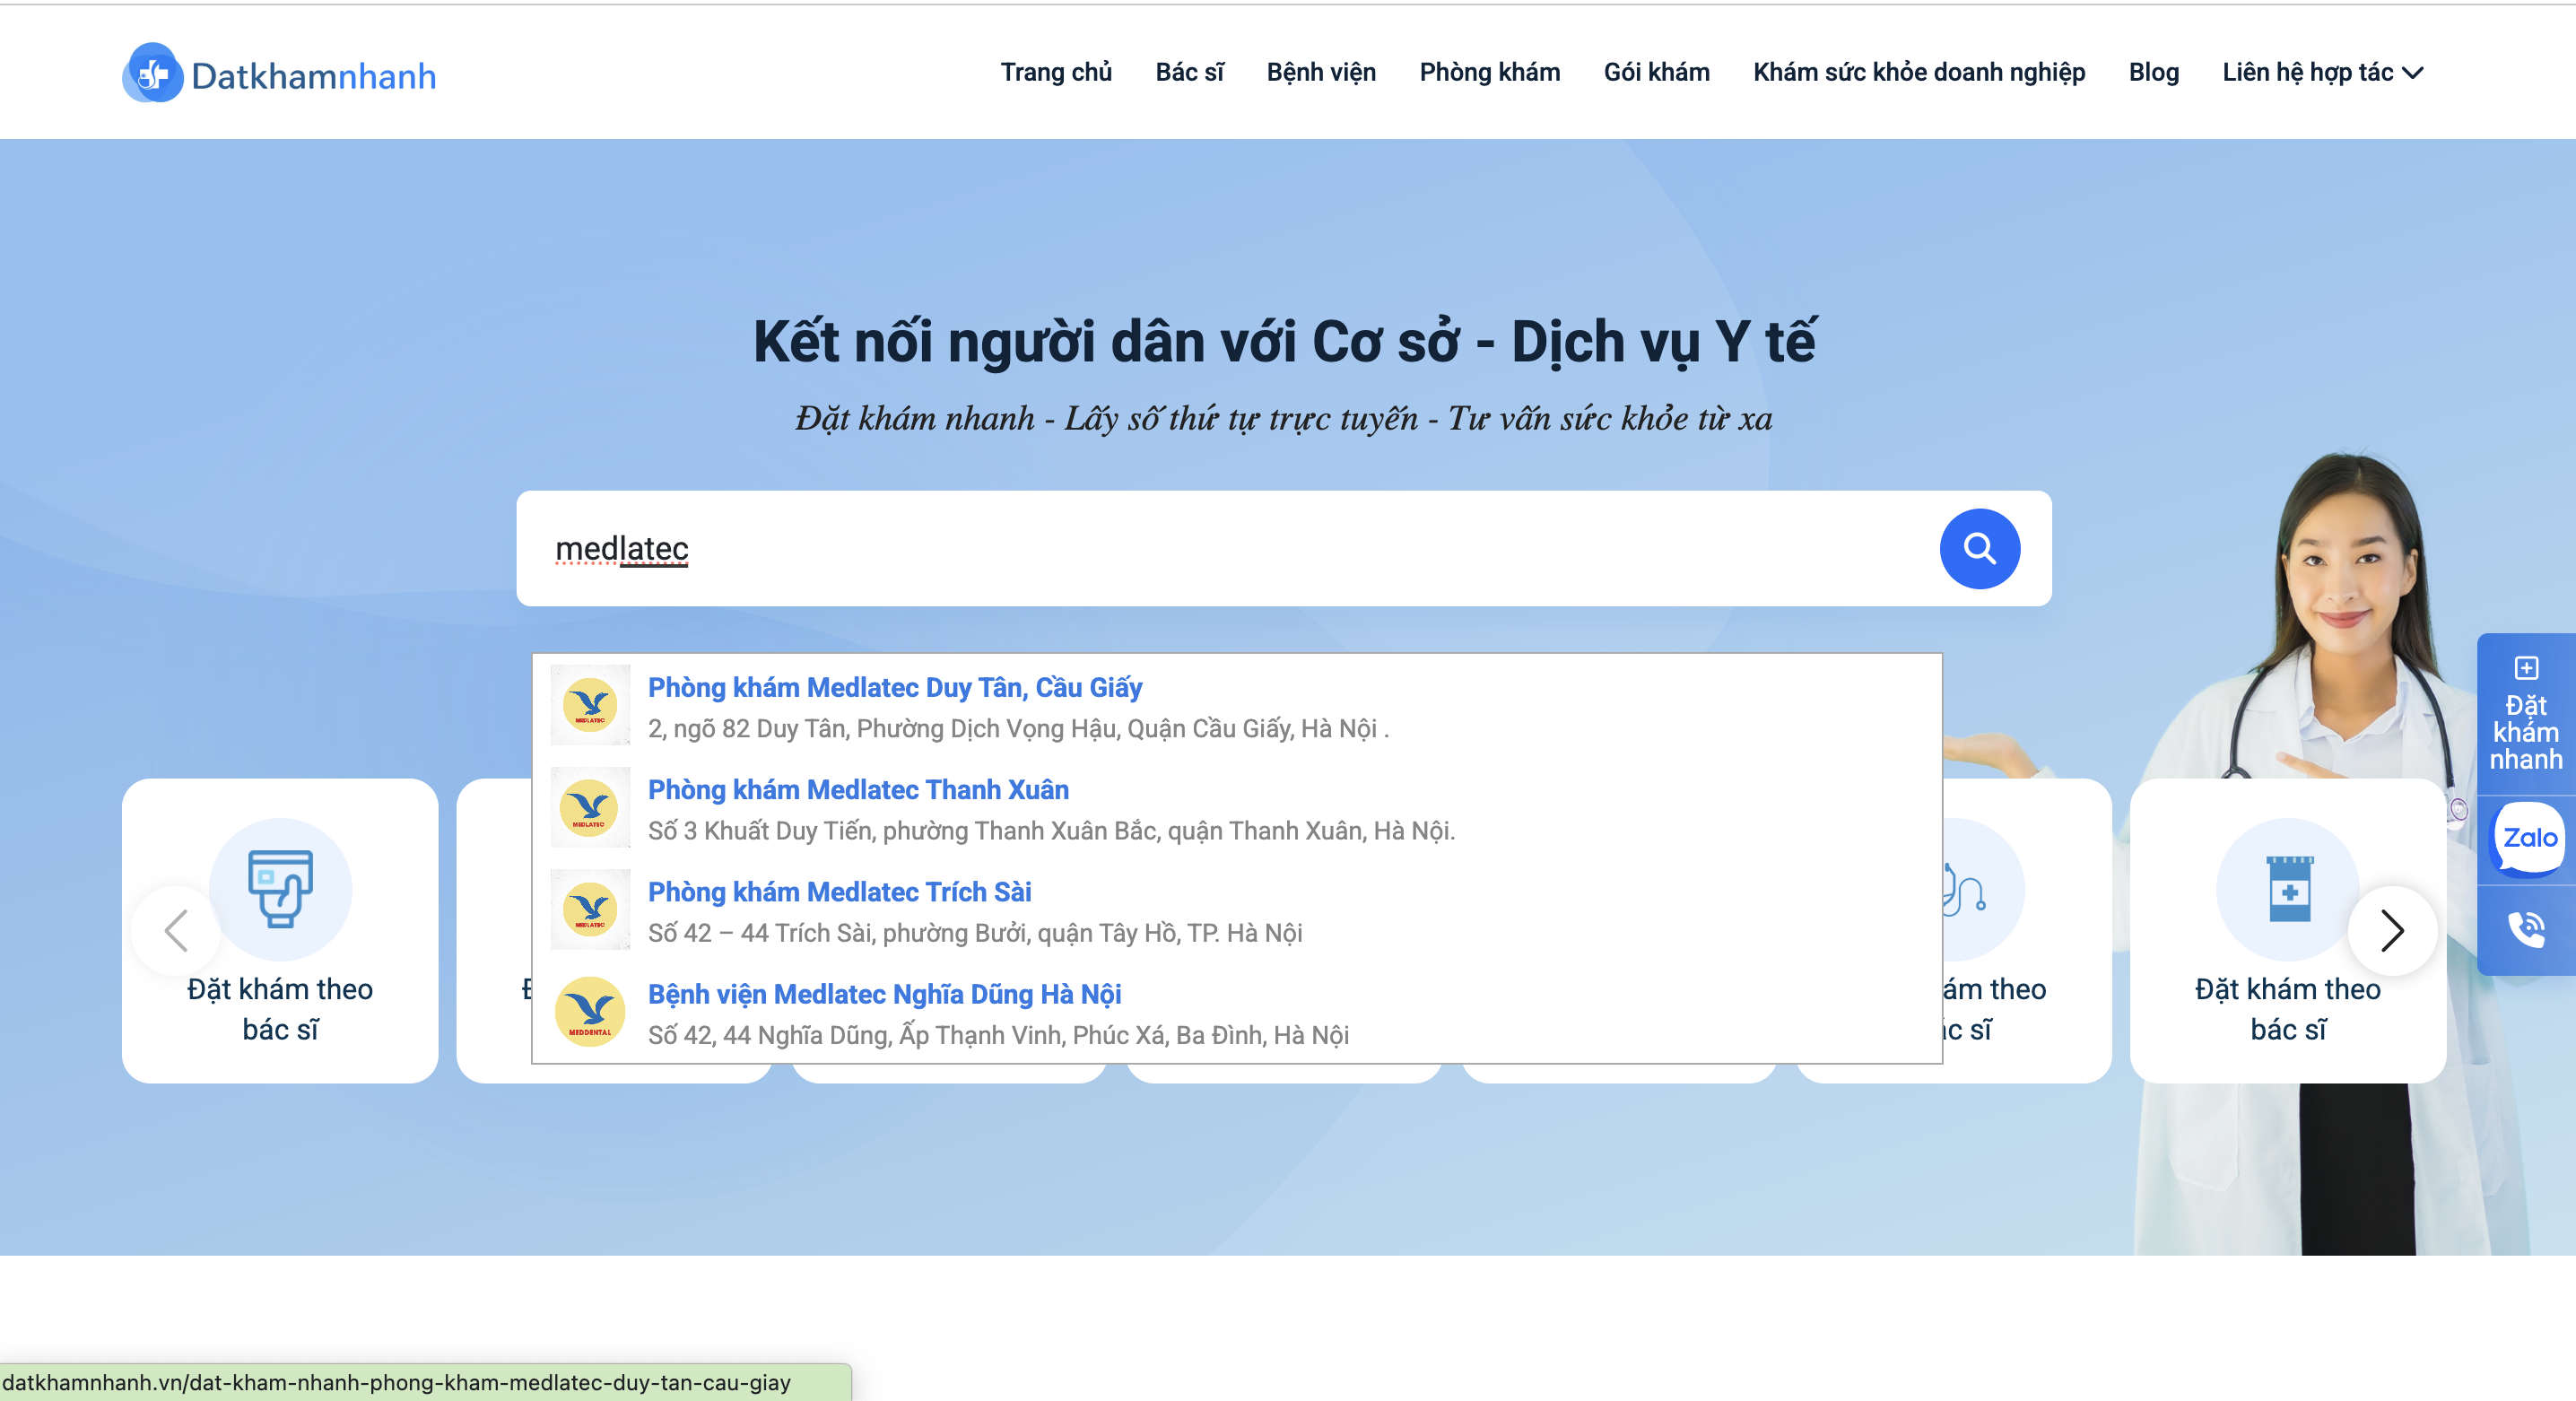Click the phone call icon
Image resolution: width=2576 pixels, height=1401 pixels.
coord(2526,930)
